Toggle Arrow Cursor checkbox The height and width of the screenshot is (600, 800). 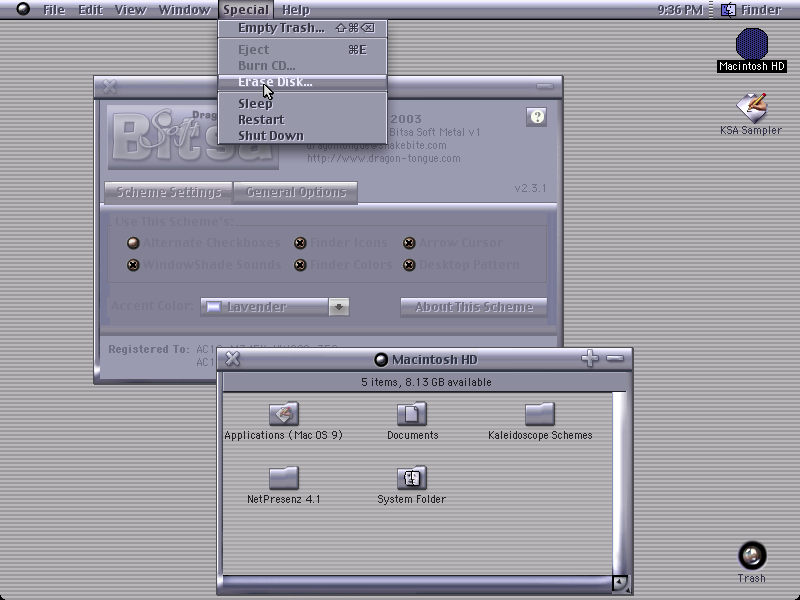[409, 243]
